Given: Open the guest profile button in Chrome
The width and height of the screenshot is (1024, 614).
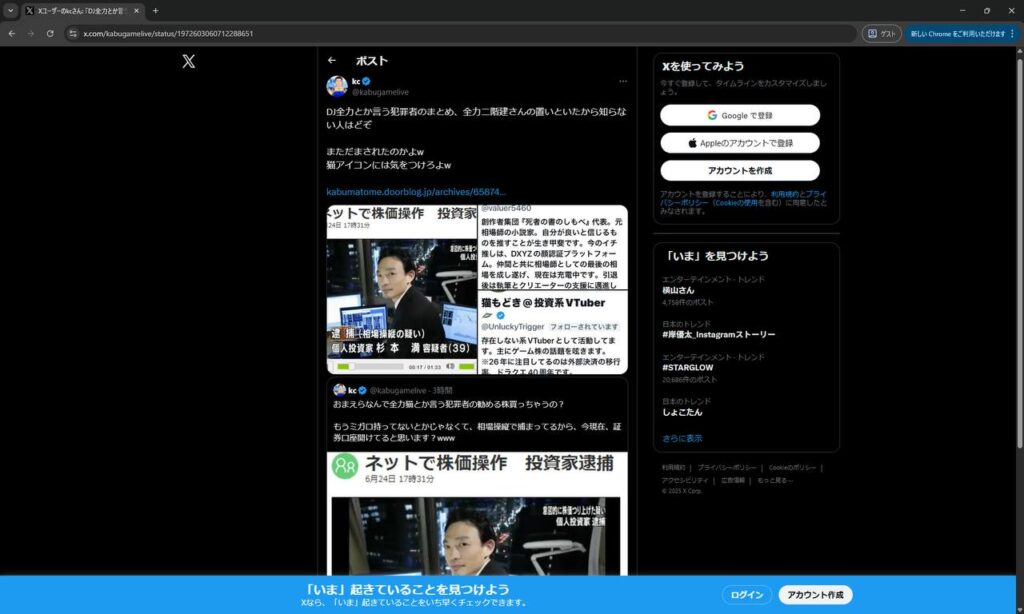Looking at the screenshot, I should click(x=882, y=33).
